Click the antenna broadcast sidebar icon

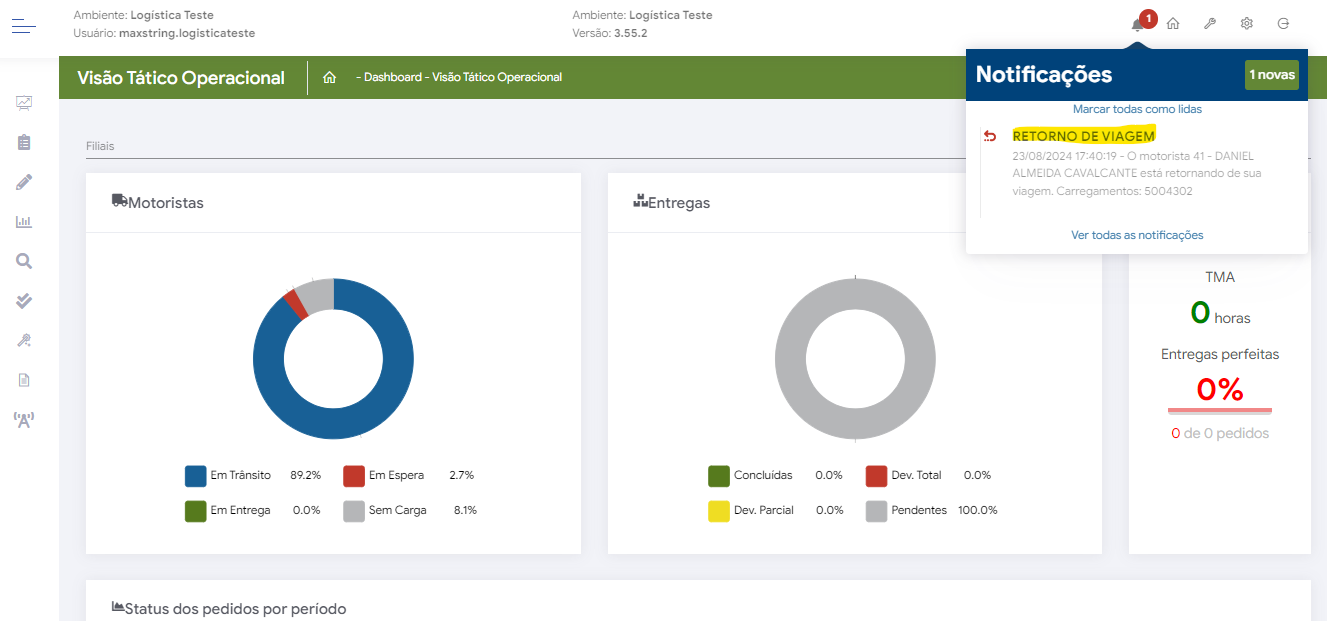[x=24, y=420]
